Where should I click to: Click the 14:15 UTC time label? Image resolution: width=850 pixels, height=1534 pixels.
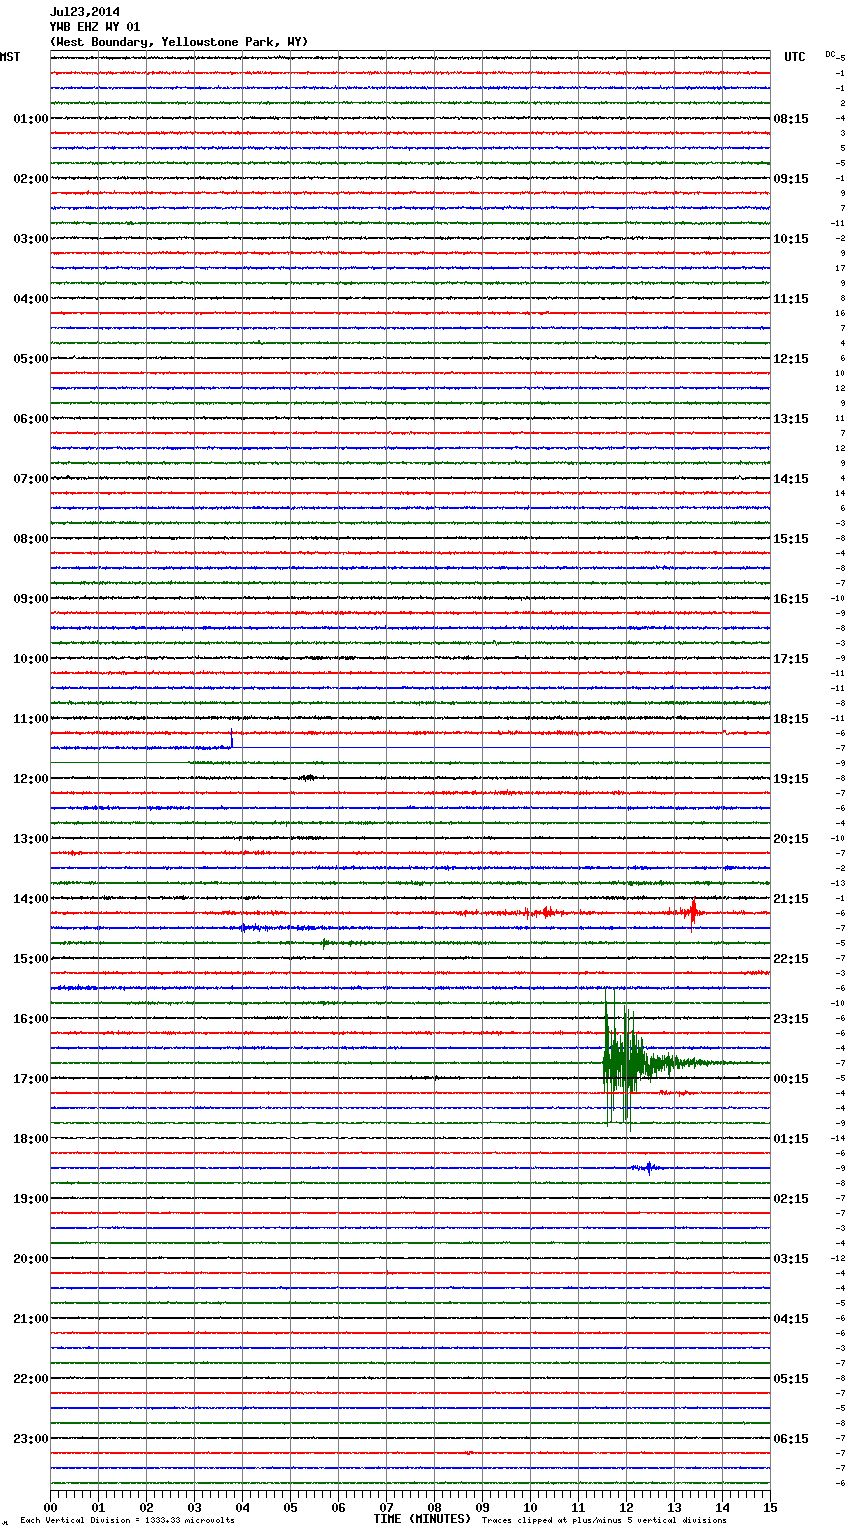point(791,479)
